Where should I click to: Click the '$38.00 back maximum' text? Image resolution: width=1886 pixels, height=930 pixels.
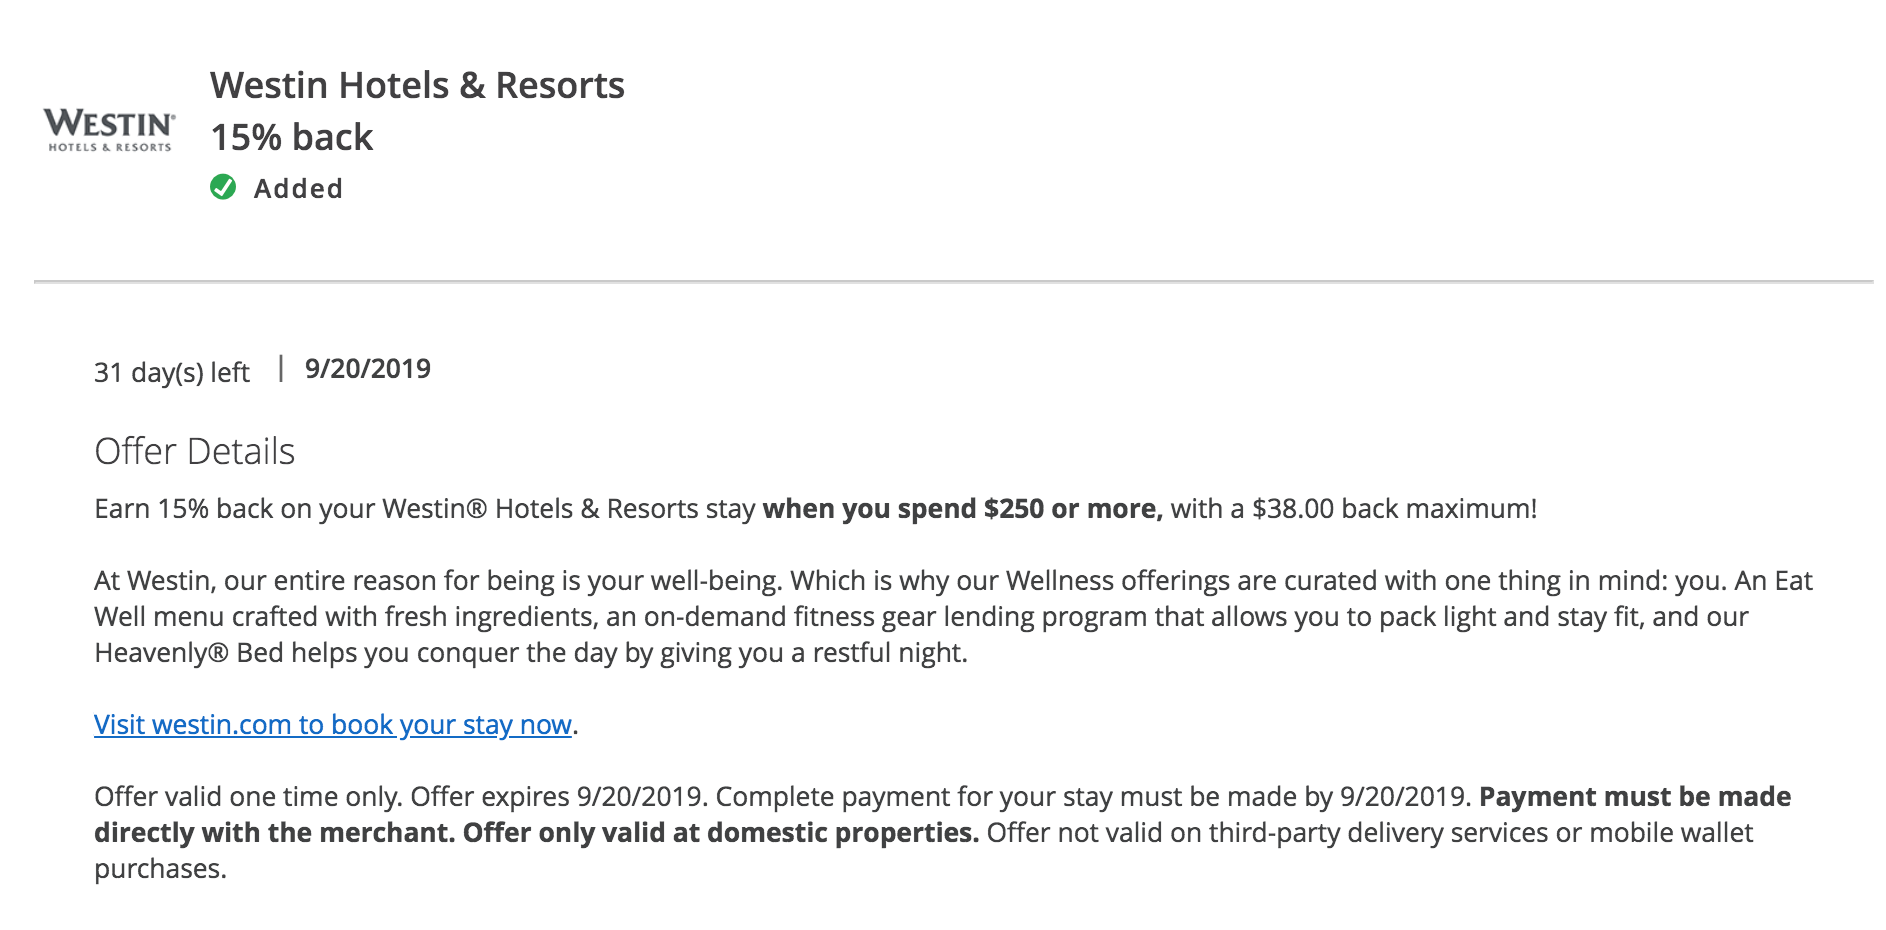(1392, 509)
